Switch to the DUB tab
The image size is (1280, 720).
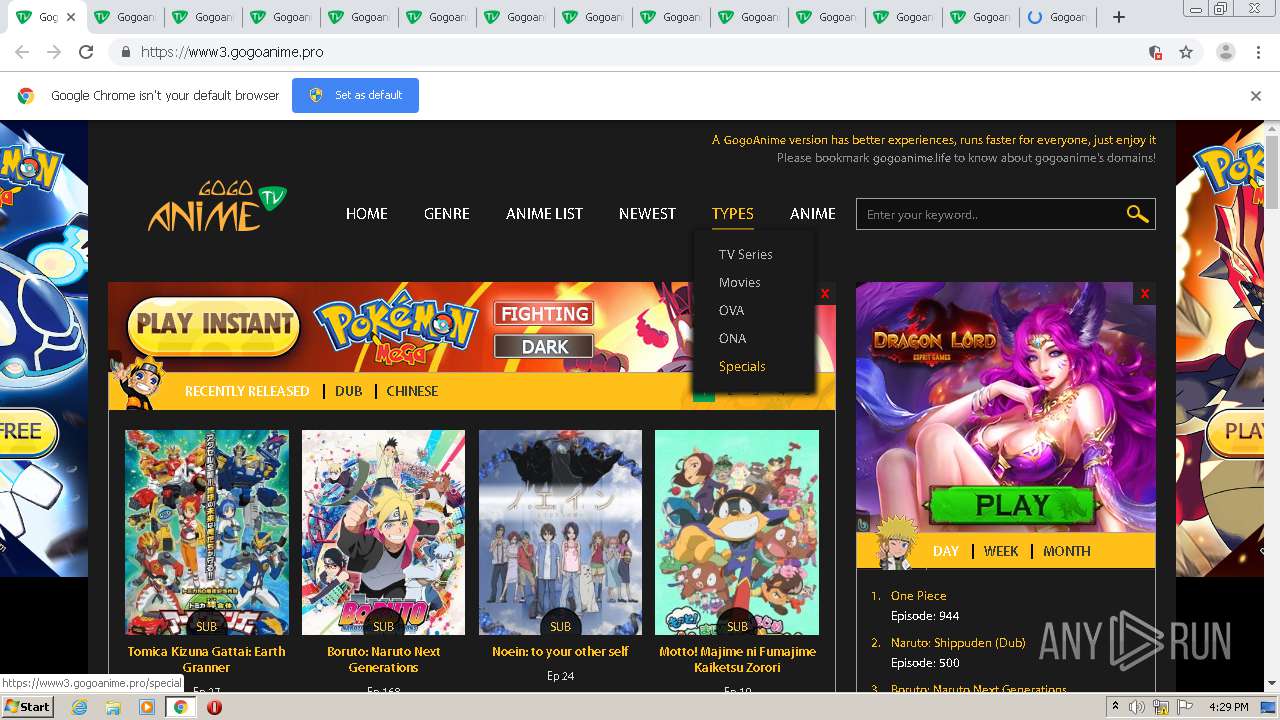point(349,391)
